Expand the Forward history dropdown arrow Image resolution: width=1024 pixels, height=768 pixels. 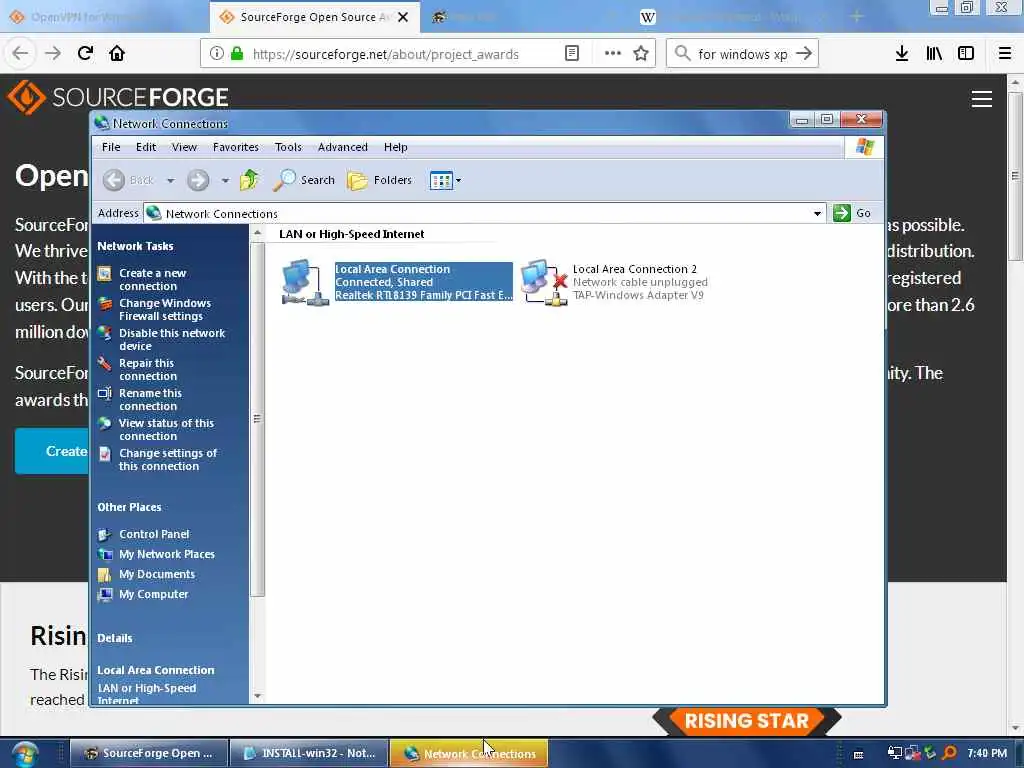point(225,180)
